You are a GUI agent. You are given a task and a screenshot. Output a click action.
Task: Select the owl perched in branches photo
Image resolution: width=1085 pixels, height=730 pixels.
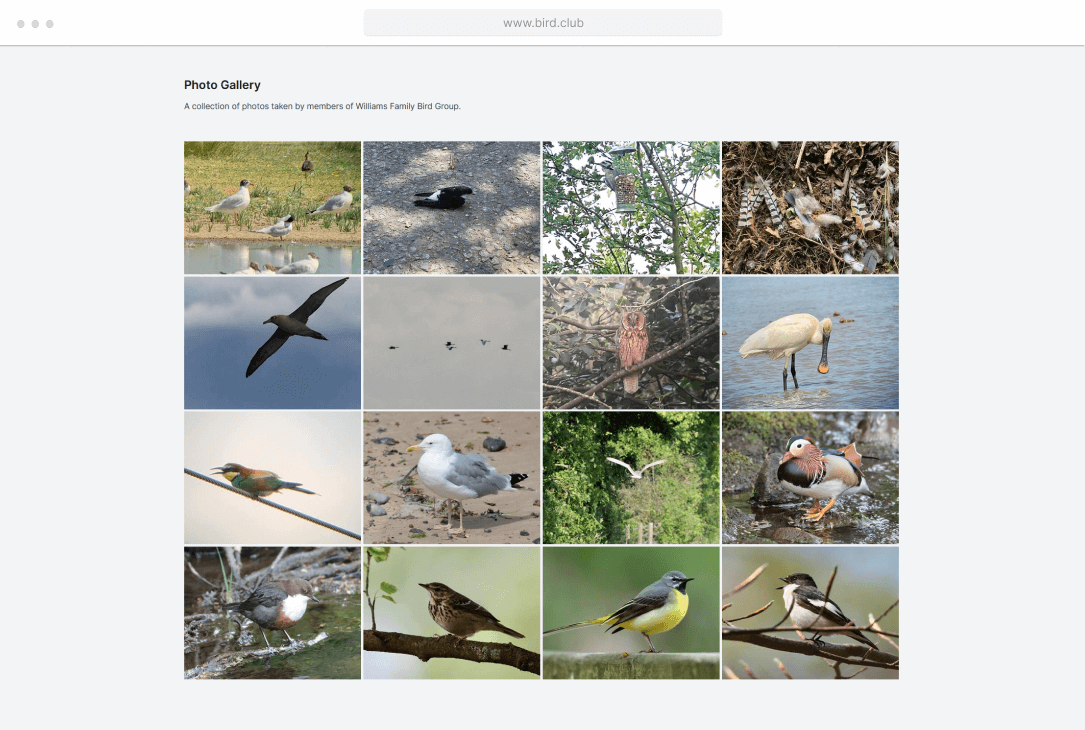coord(630,342)
